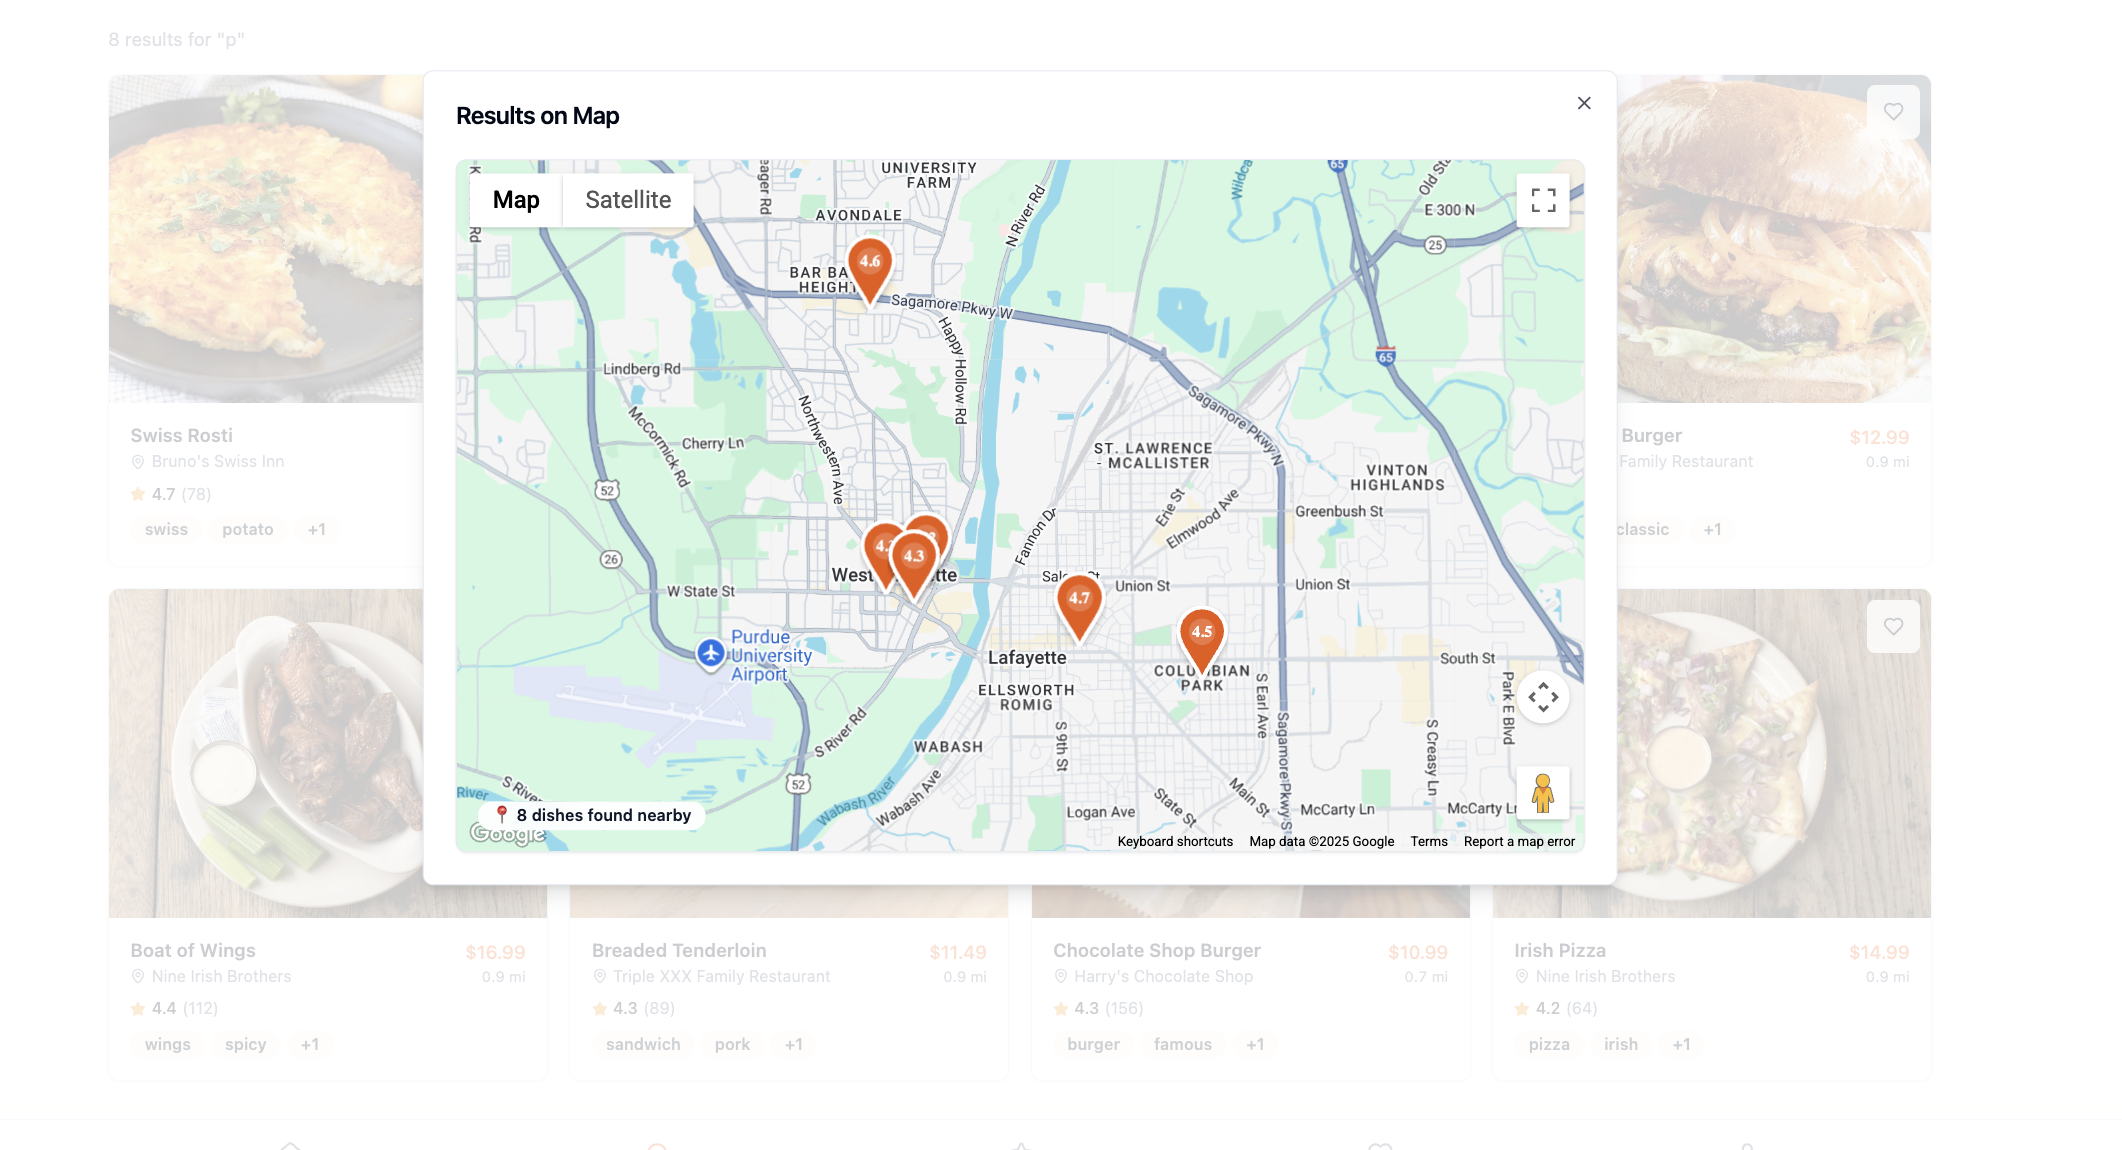Click the 4.5 rating map pin
The height and width of the screenshot is (1150, 2122).
[x=1201, y=633]
